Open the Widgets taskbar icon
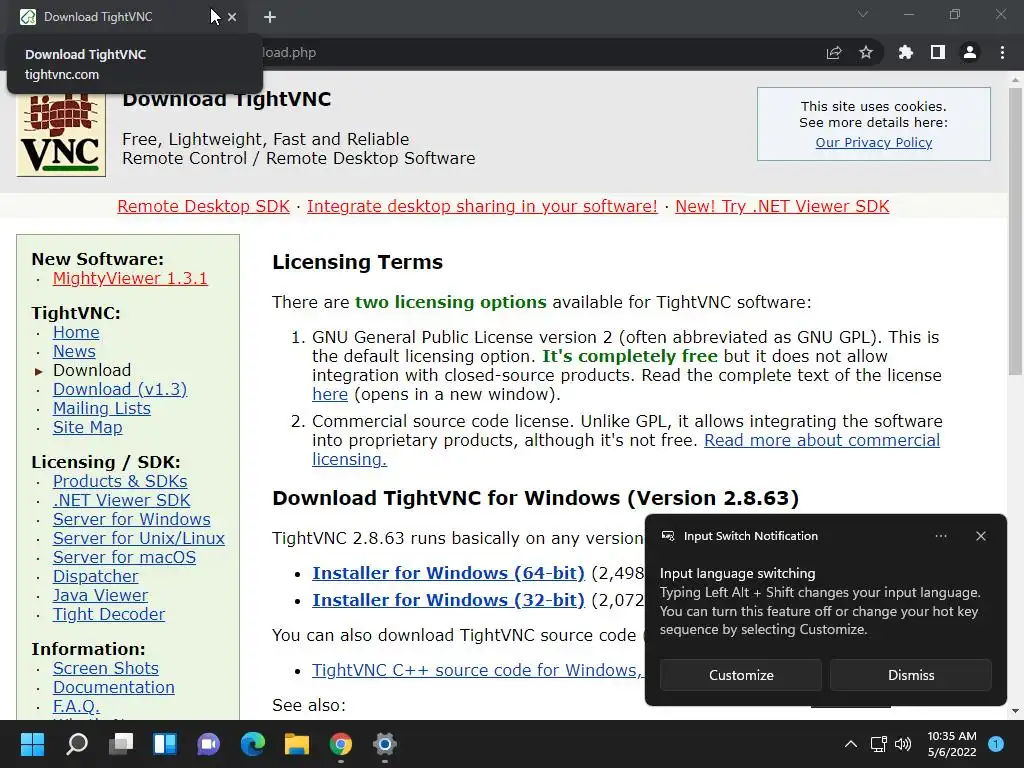This screenshot has width=1024, height=768. [x=165, y=744]
